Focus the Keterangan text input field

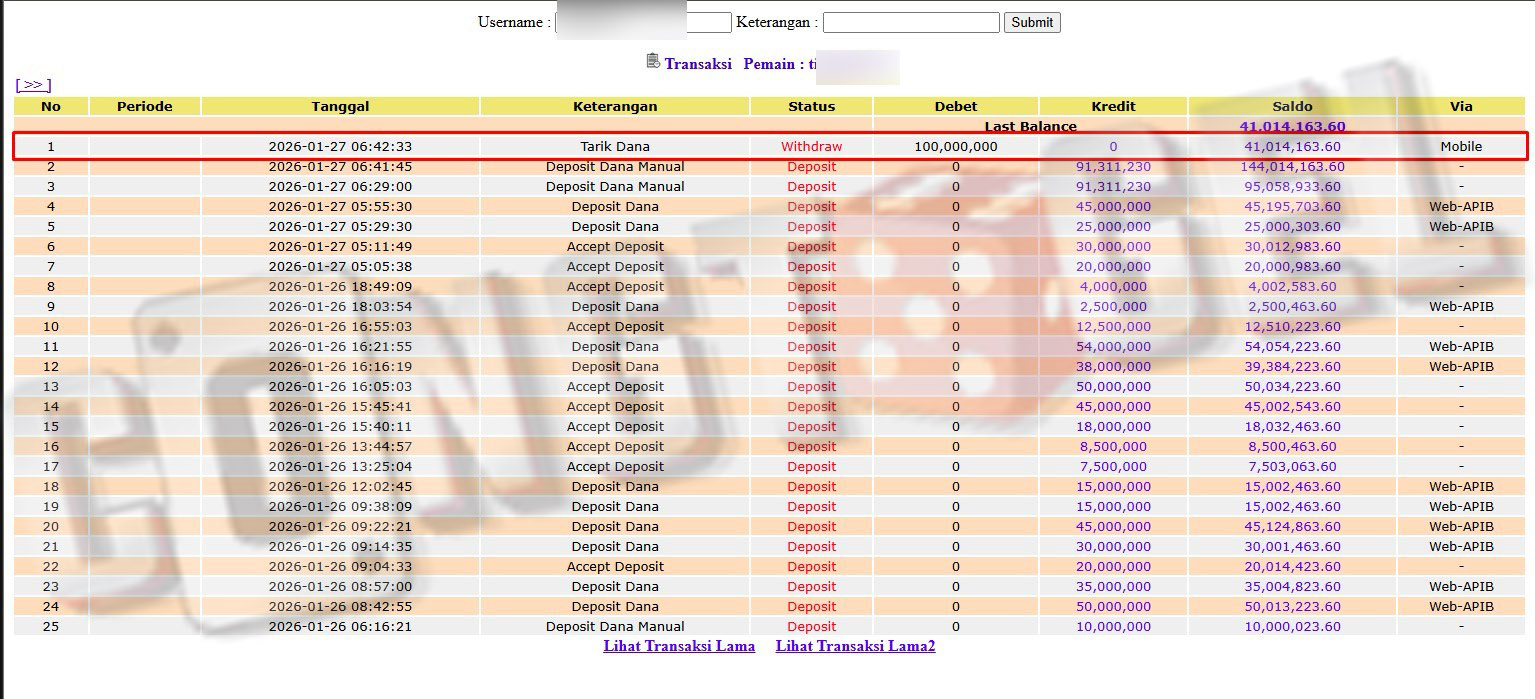(910, 22)
